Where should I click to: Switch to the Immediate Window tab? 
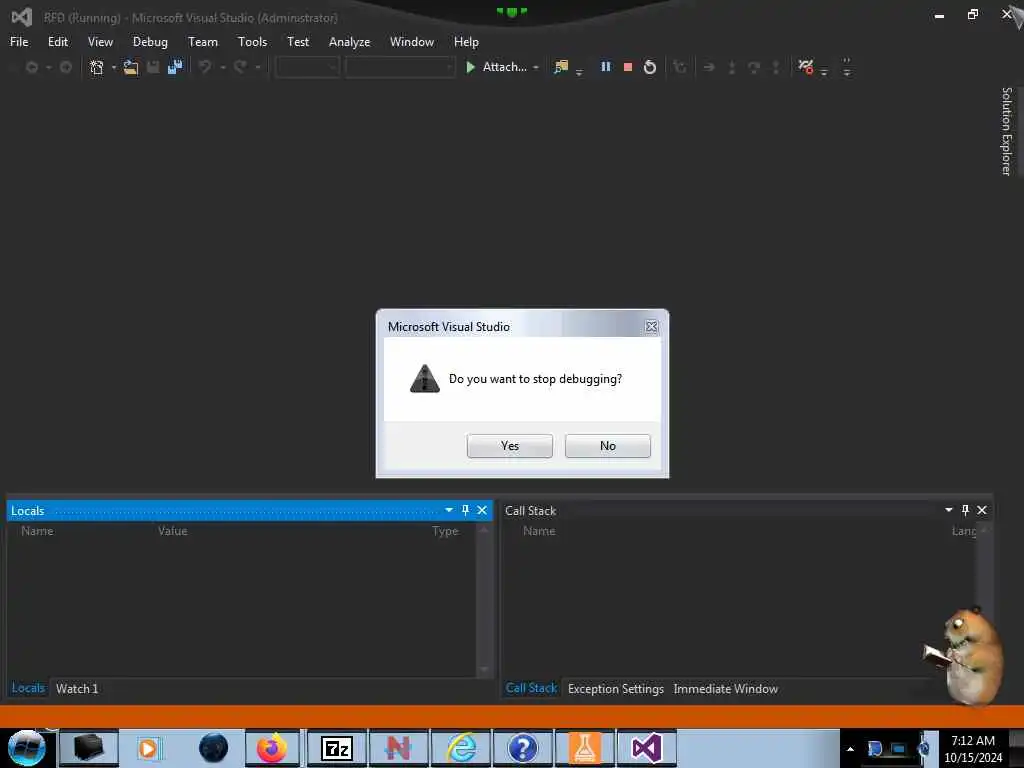point(726,688)
